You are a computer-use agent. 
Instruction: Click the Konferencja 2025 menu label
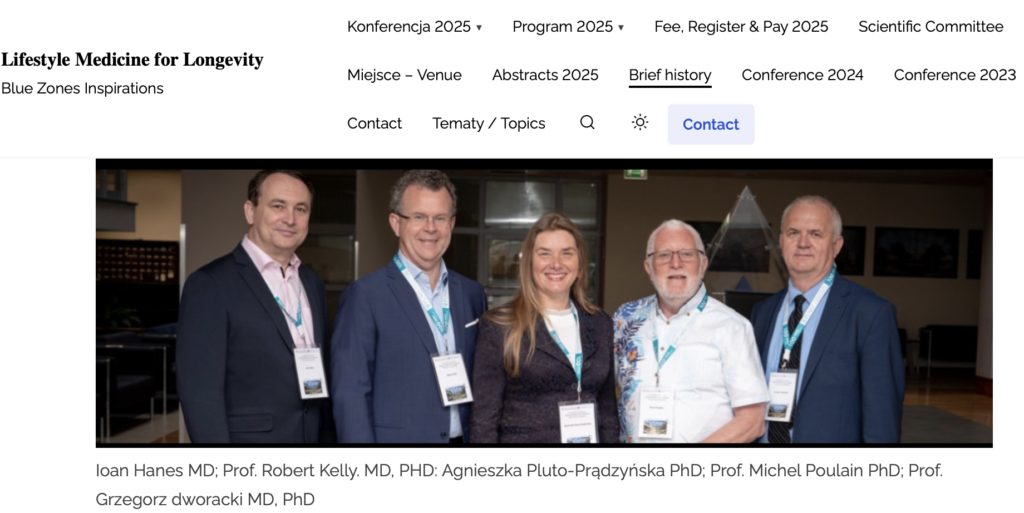(409, 27)
